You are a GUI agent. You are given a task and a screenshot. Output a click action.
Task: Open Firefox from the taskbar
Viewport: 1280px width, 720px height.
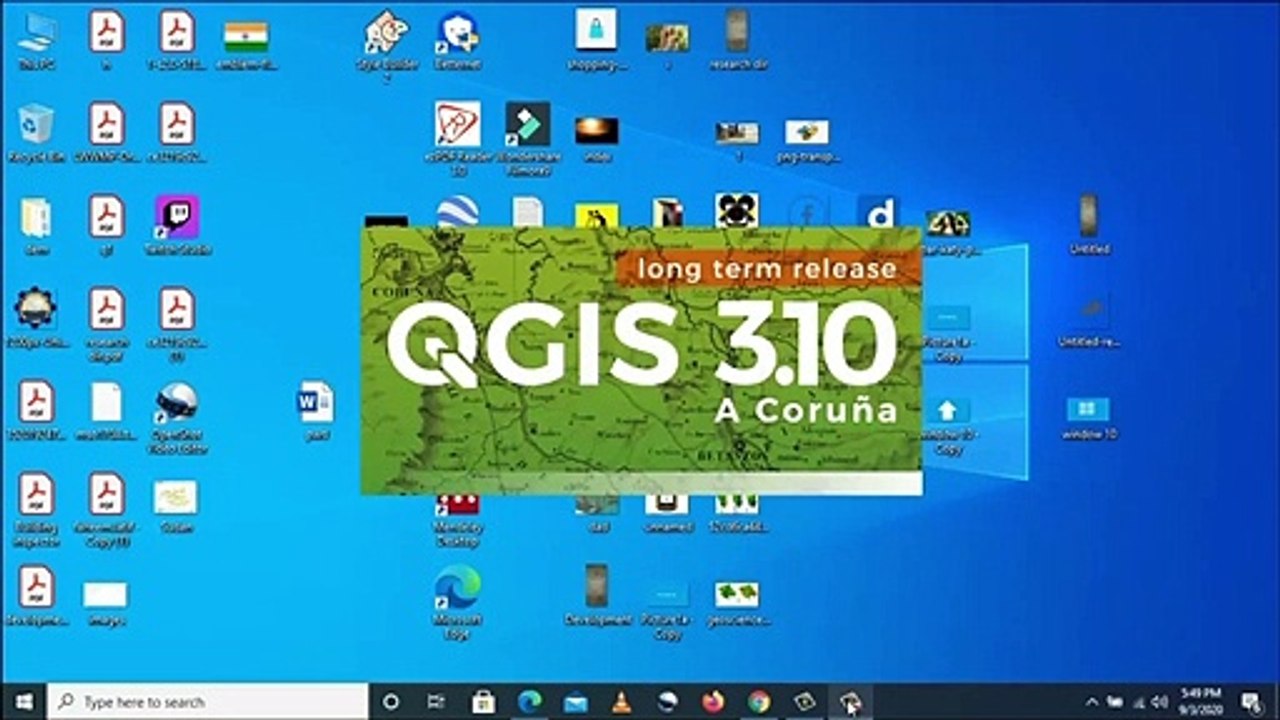pos(713,701)
